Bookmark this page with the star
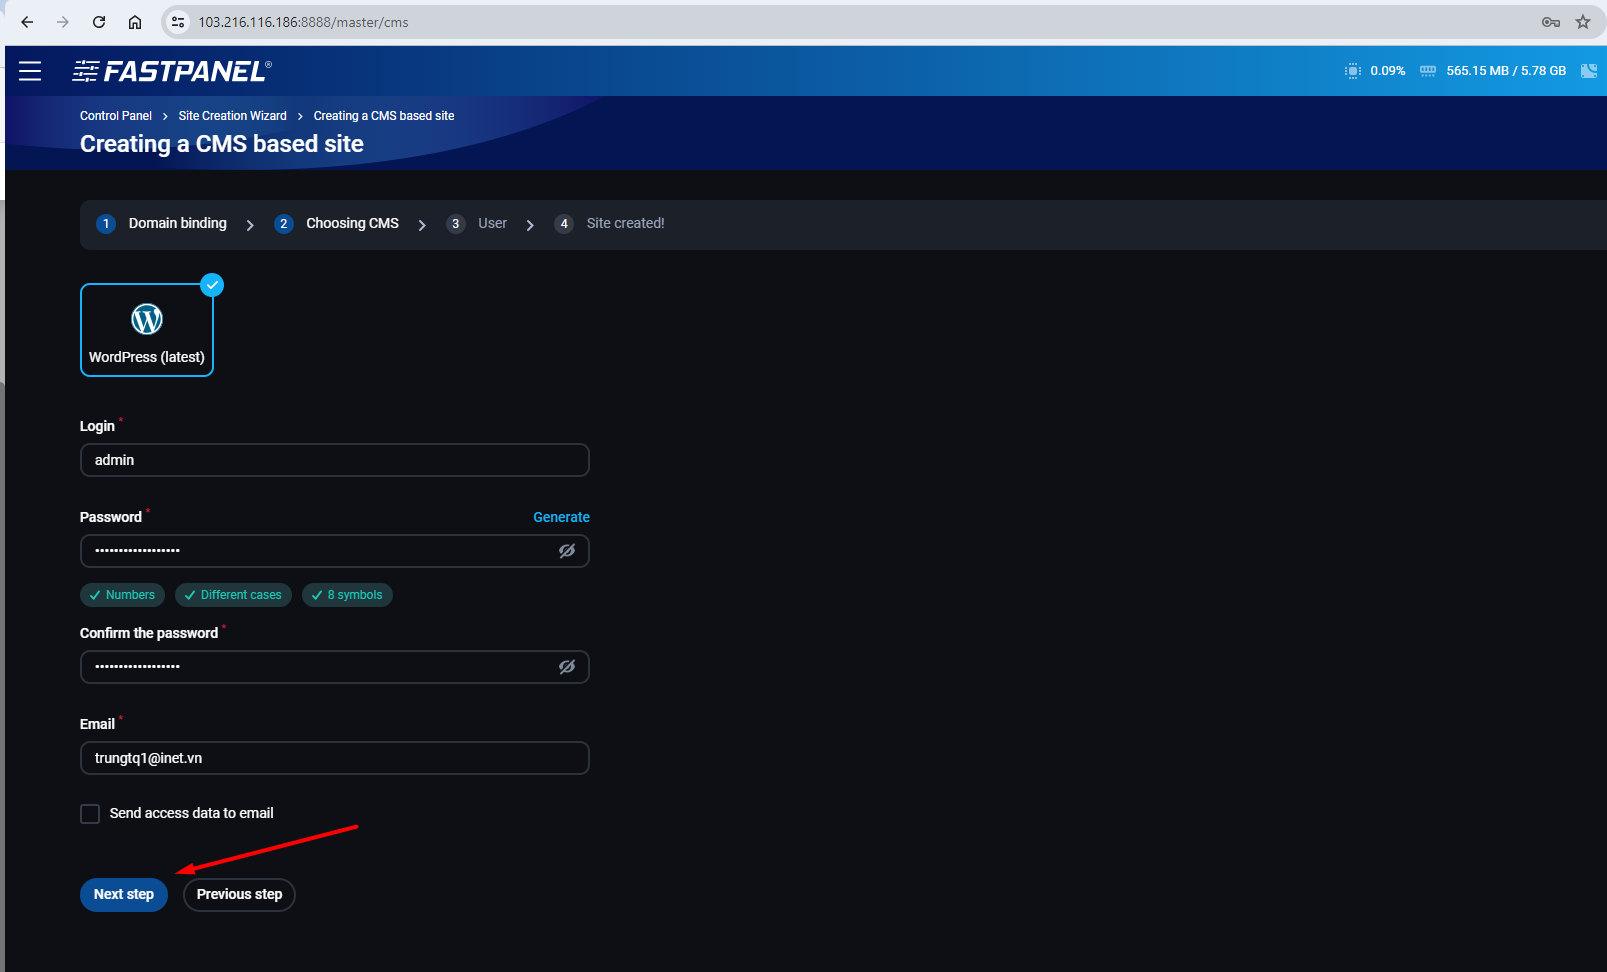 point(1583,22)
